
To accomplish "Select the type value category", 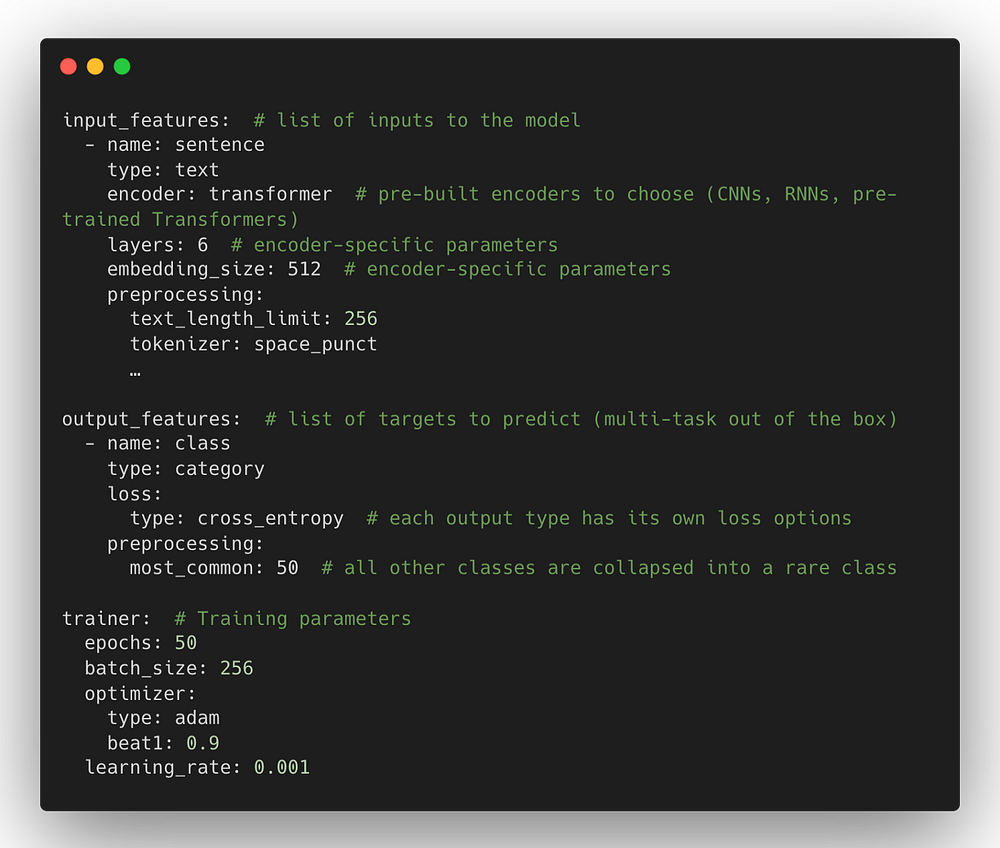I will (x=219, y=468).
